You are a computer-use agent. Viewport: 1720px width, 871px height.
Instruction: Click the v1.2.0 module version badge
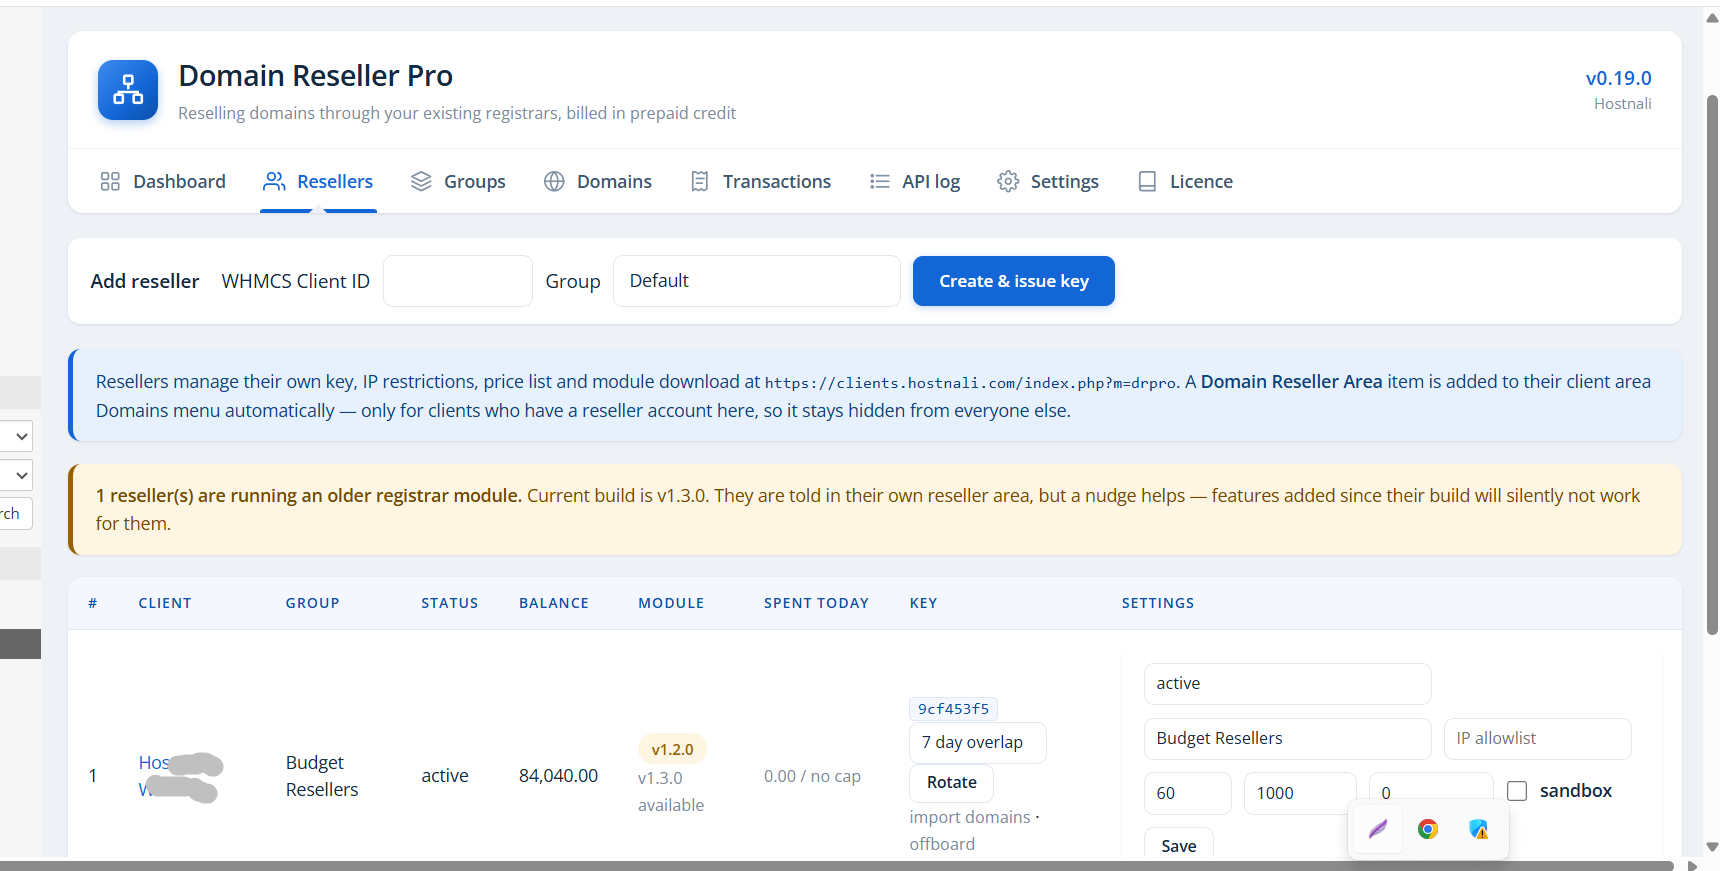click(x=672, y=749)
